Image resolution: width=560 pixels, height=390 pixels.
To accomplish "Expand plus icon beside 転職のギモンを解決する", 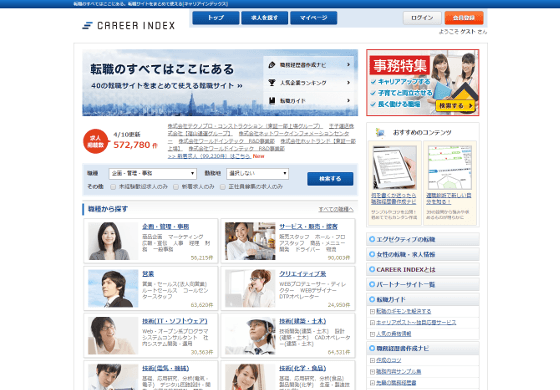I will [372, 311].
